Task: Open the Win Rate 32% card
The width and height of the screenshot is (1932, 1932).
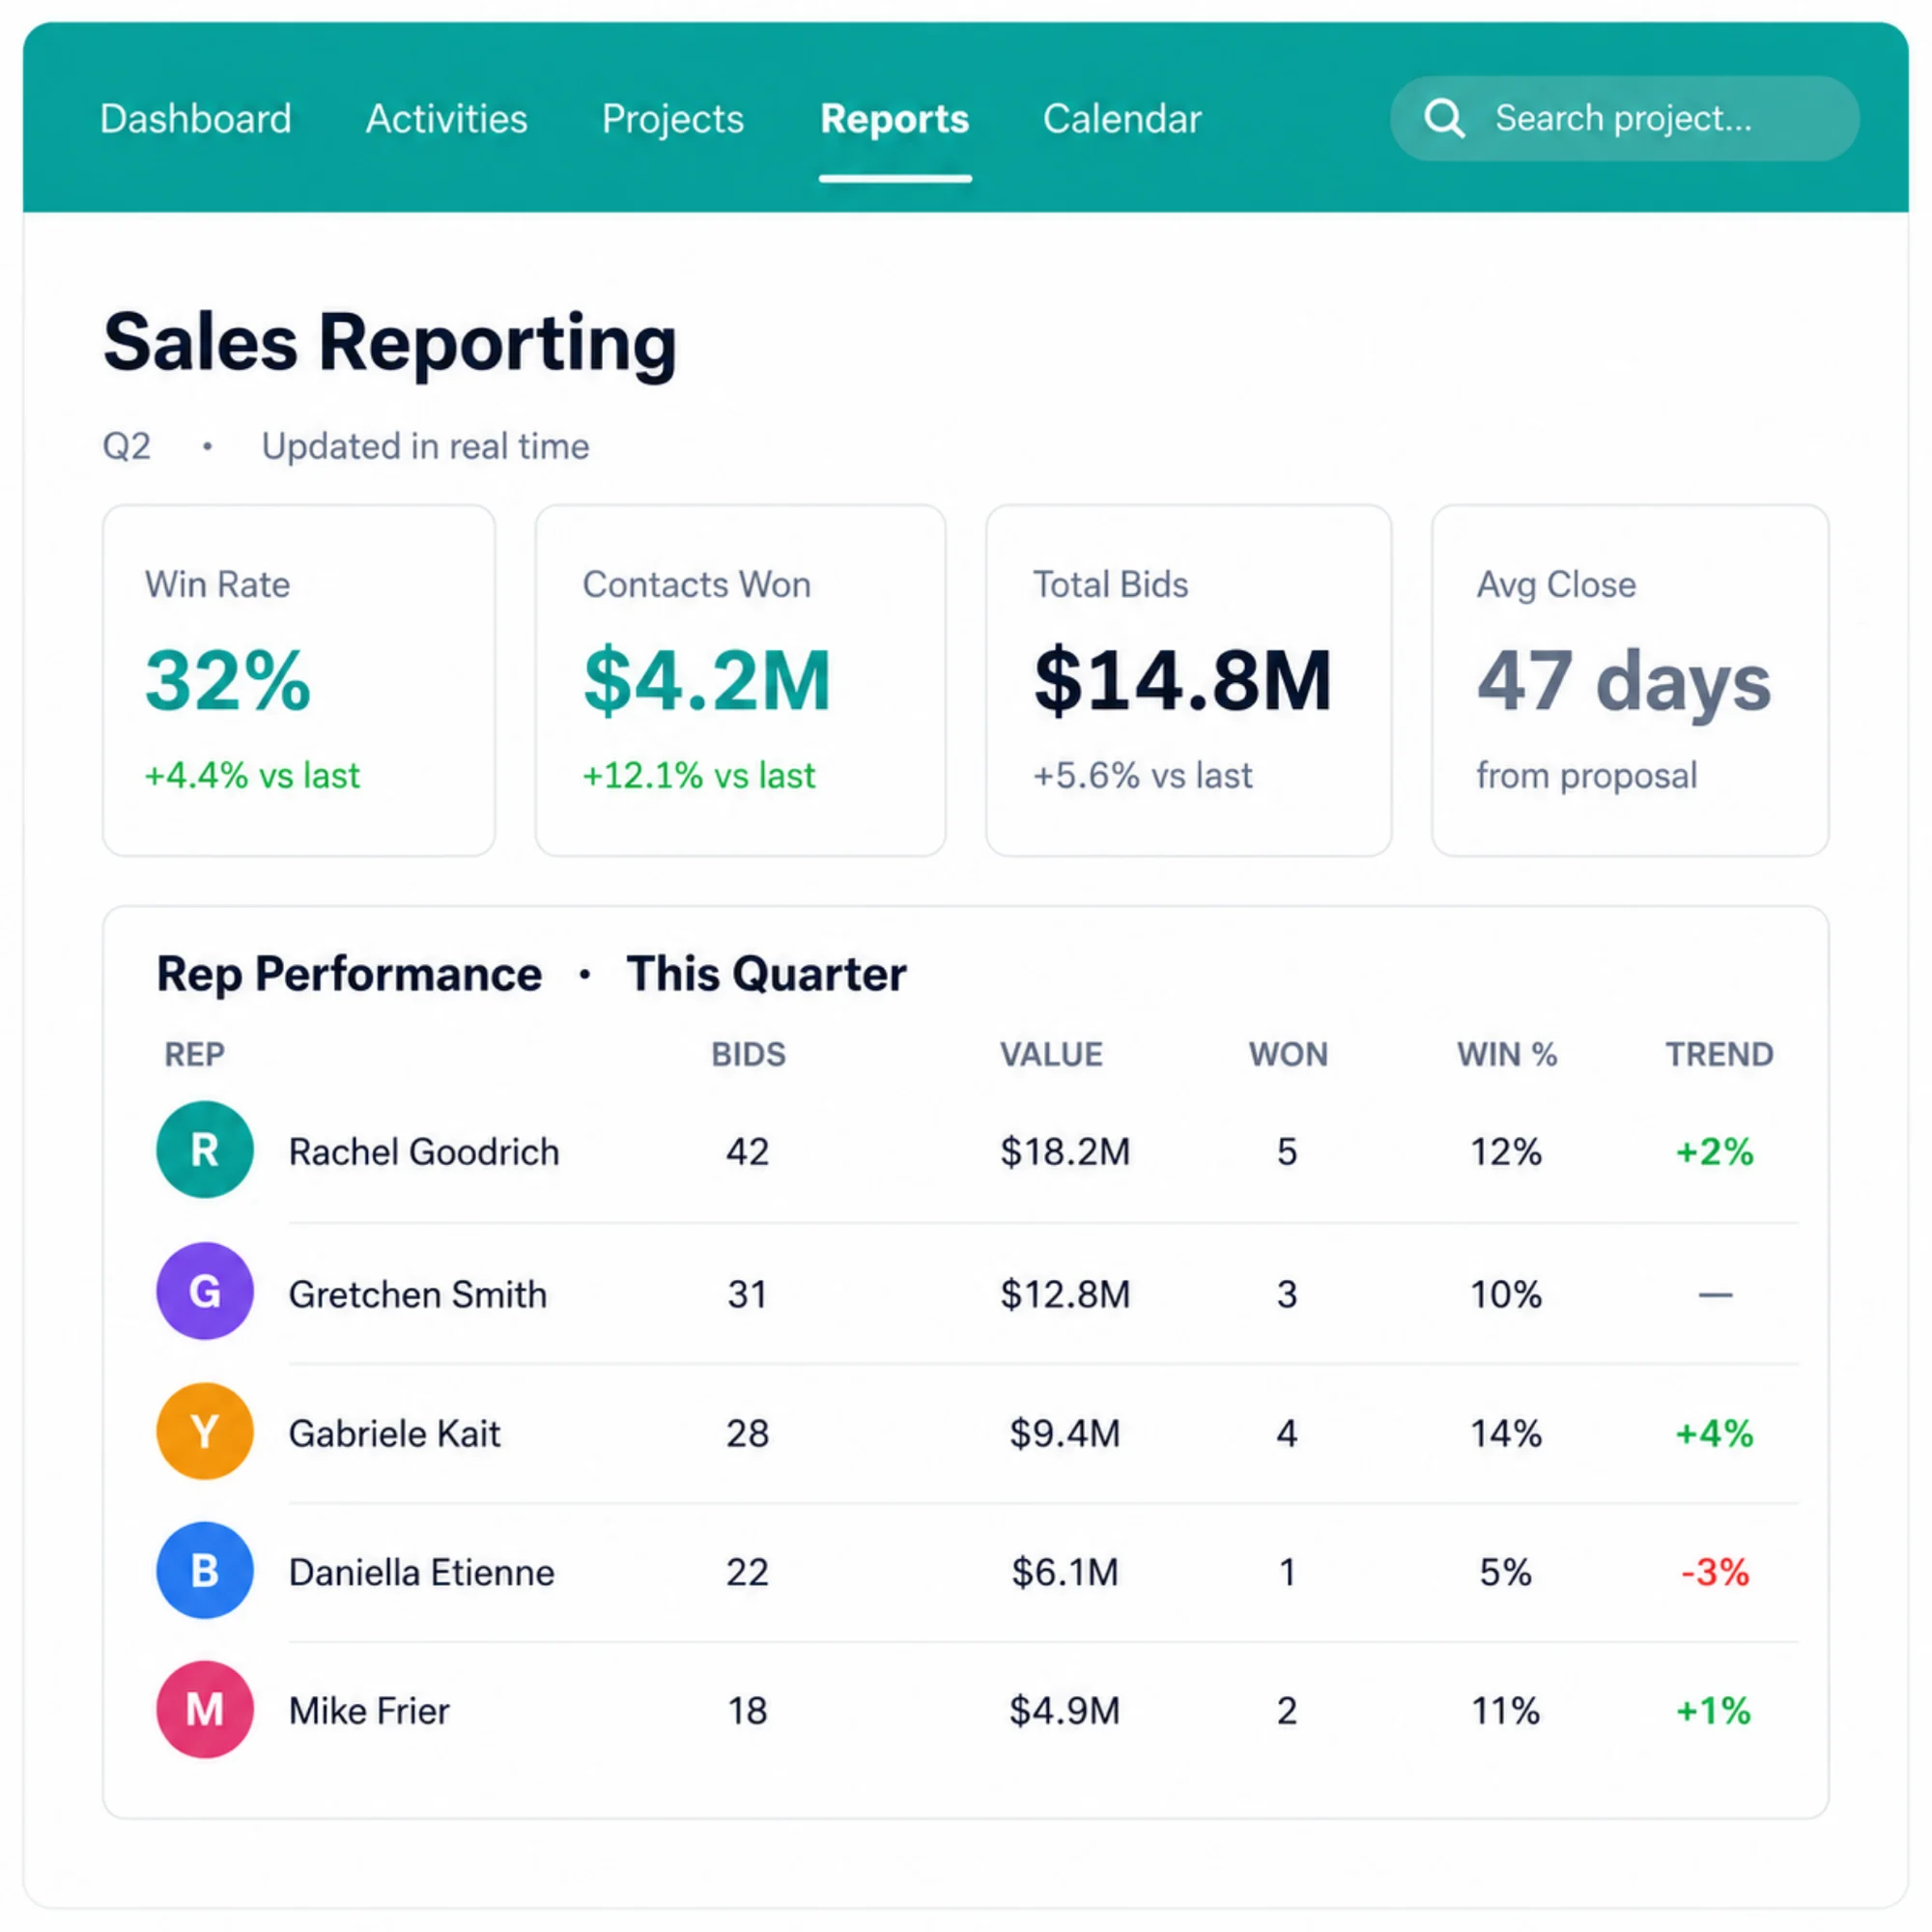Action: pos(299,680)
